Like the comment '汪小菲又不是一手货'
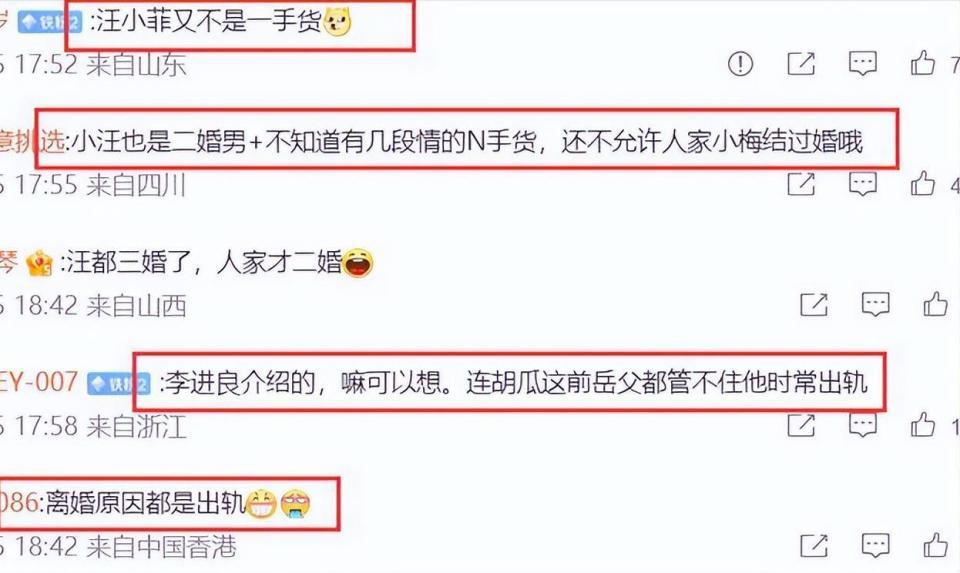Screen dimensions: 960x573 coord(922,62)
